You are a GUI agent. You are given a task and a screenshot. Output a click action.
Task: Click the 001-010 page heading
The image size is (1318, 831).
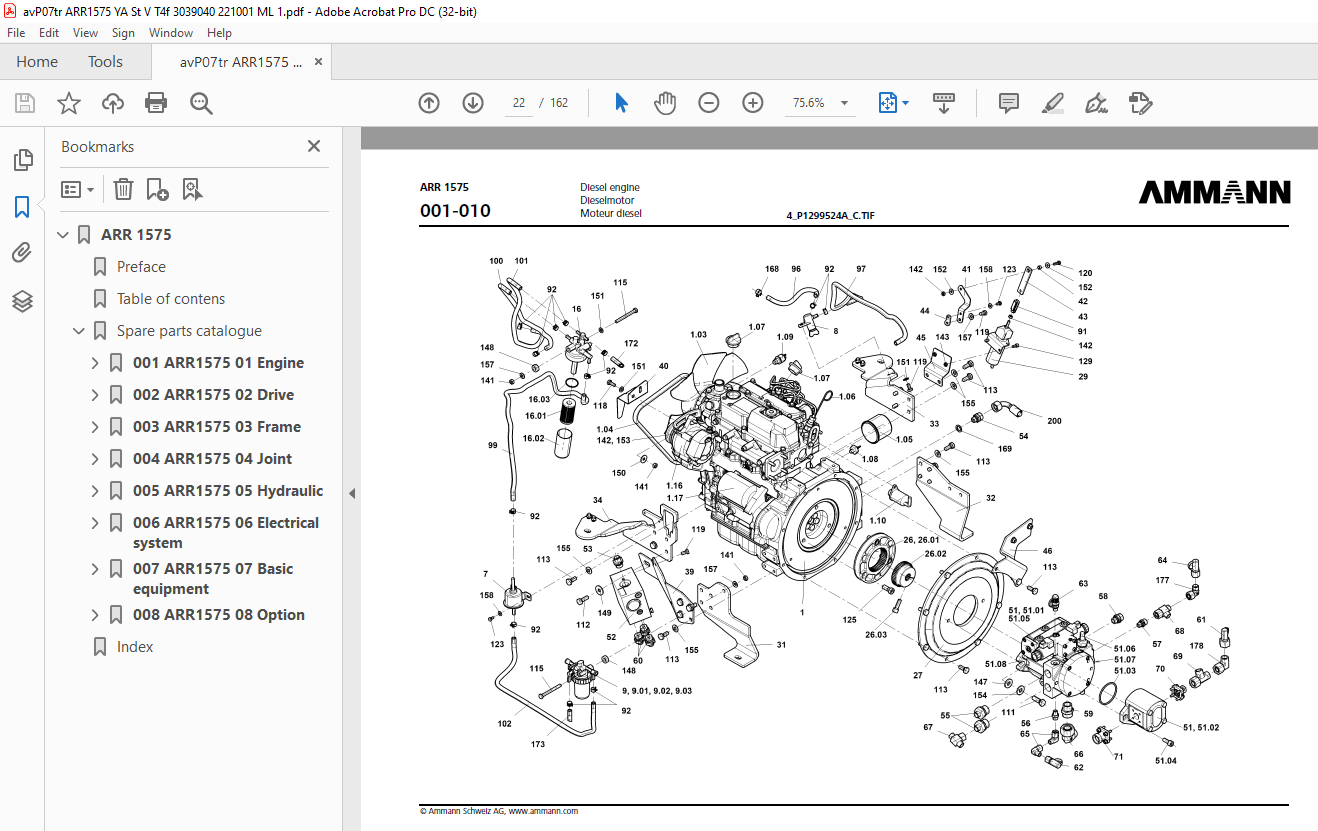click(x=455, y=211)
